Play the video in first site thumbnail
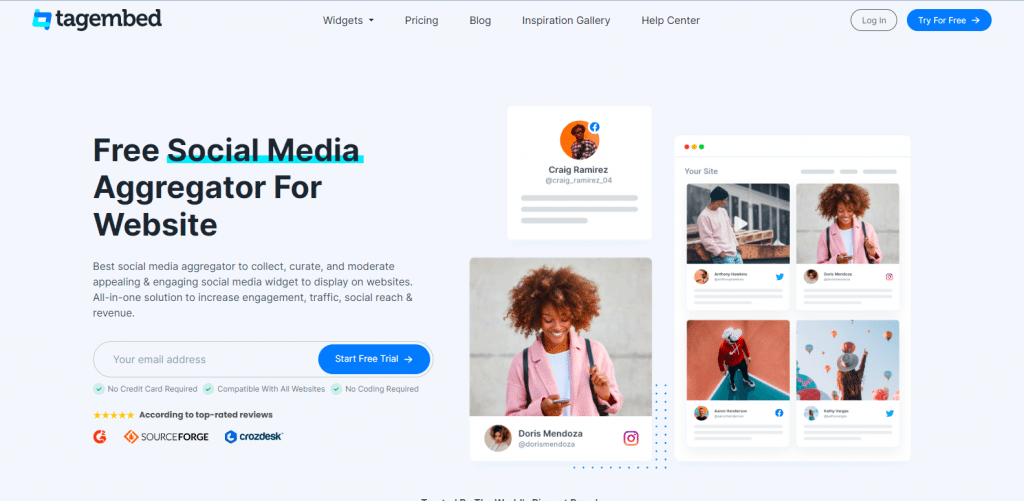The width and height of the screenshot is (1024, 501). click(x=739, y=224)
